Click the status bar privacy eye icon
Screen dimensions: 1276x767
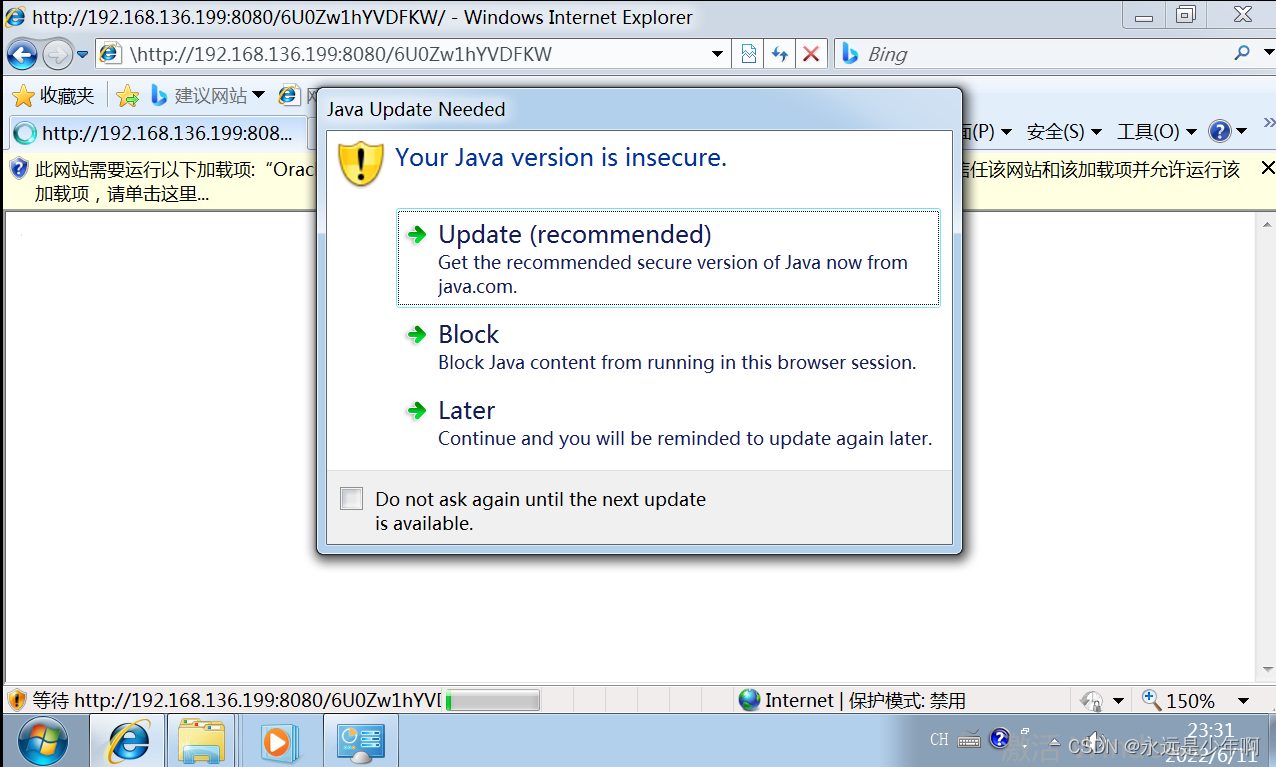pos(1093,701)
